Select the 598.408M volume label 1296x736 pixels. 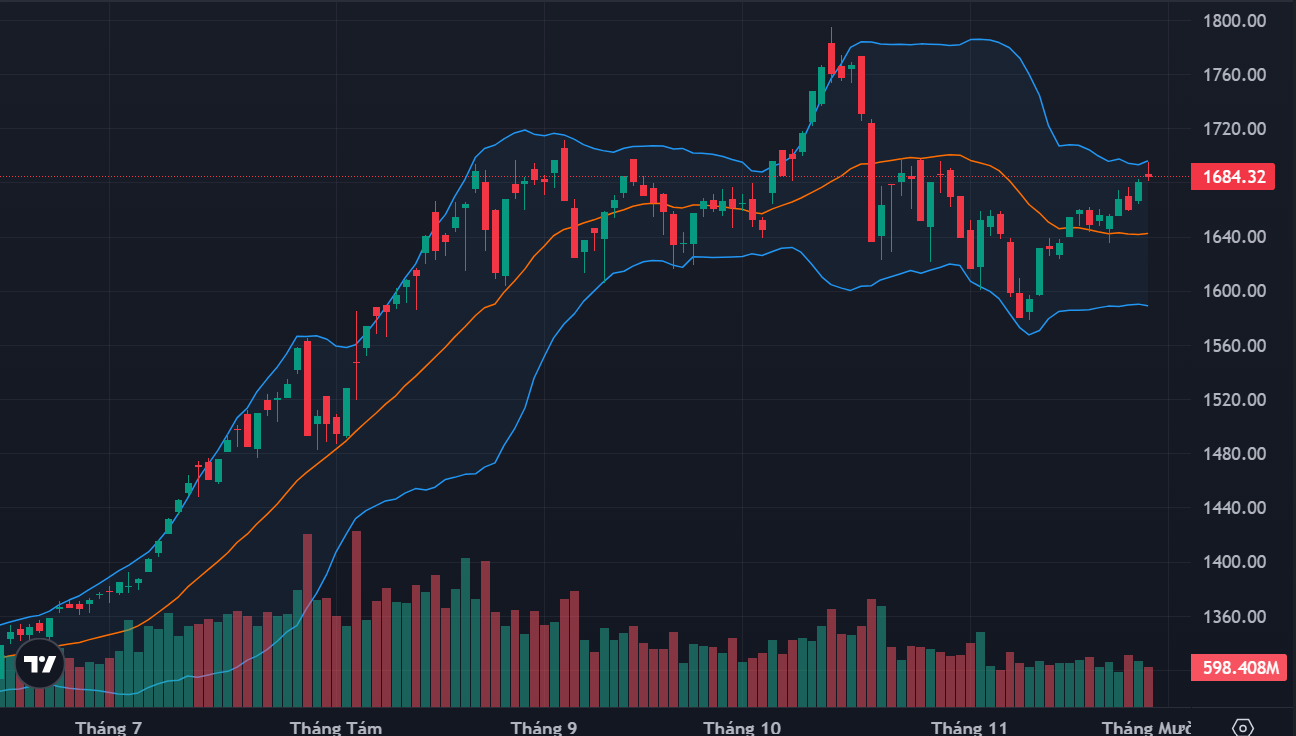(1238, 667)
